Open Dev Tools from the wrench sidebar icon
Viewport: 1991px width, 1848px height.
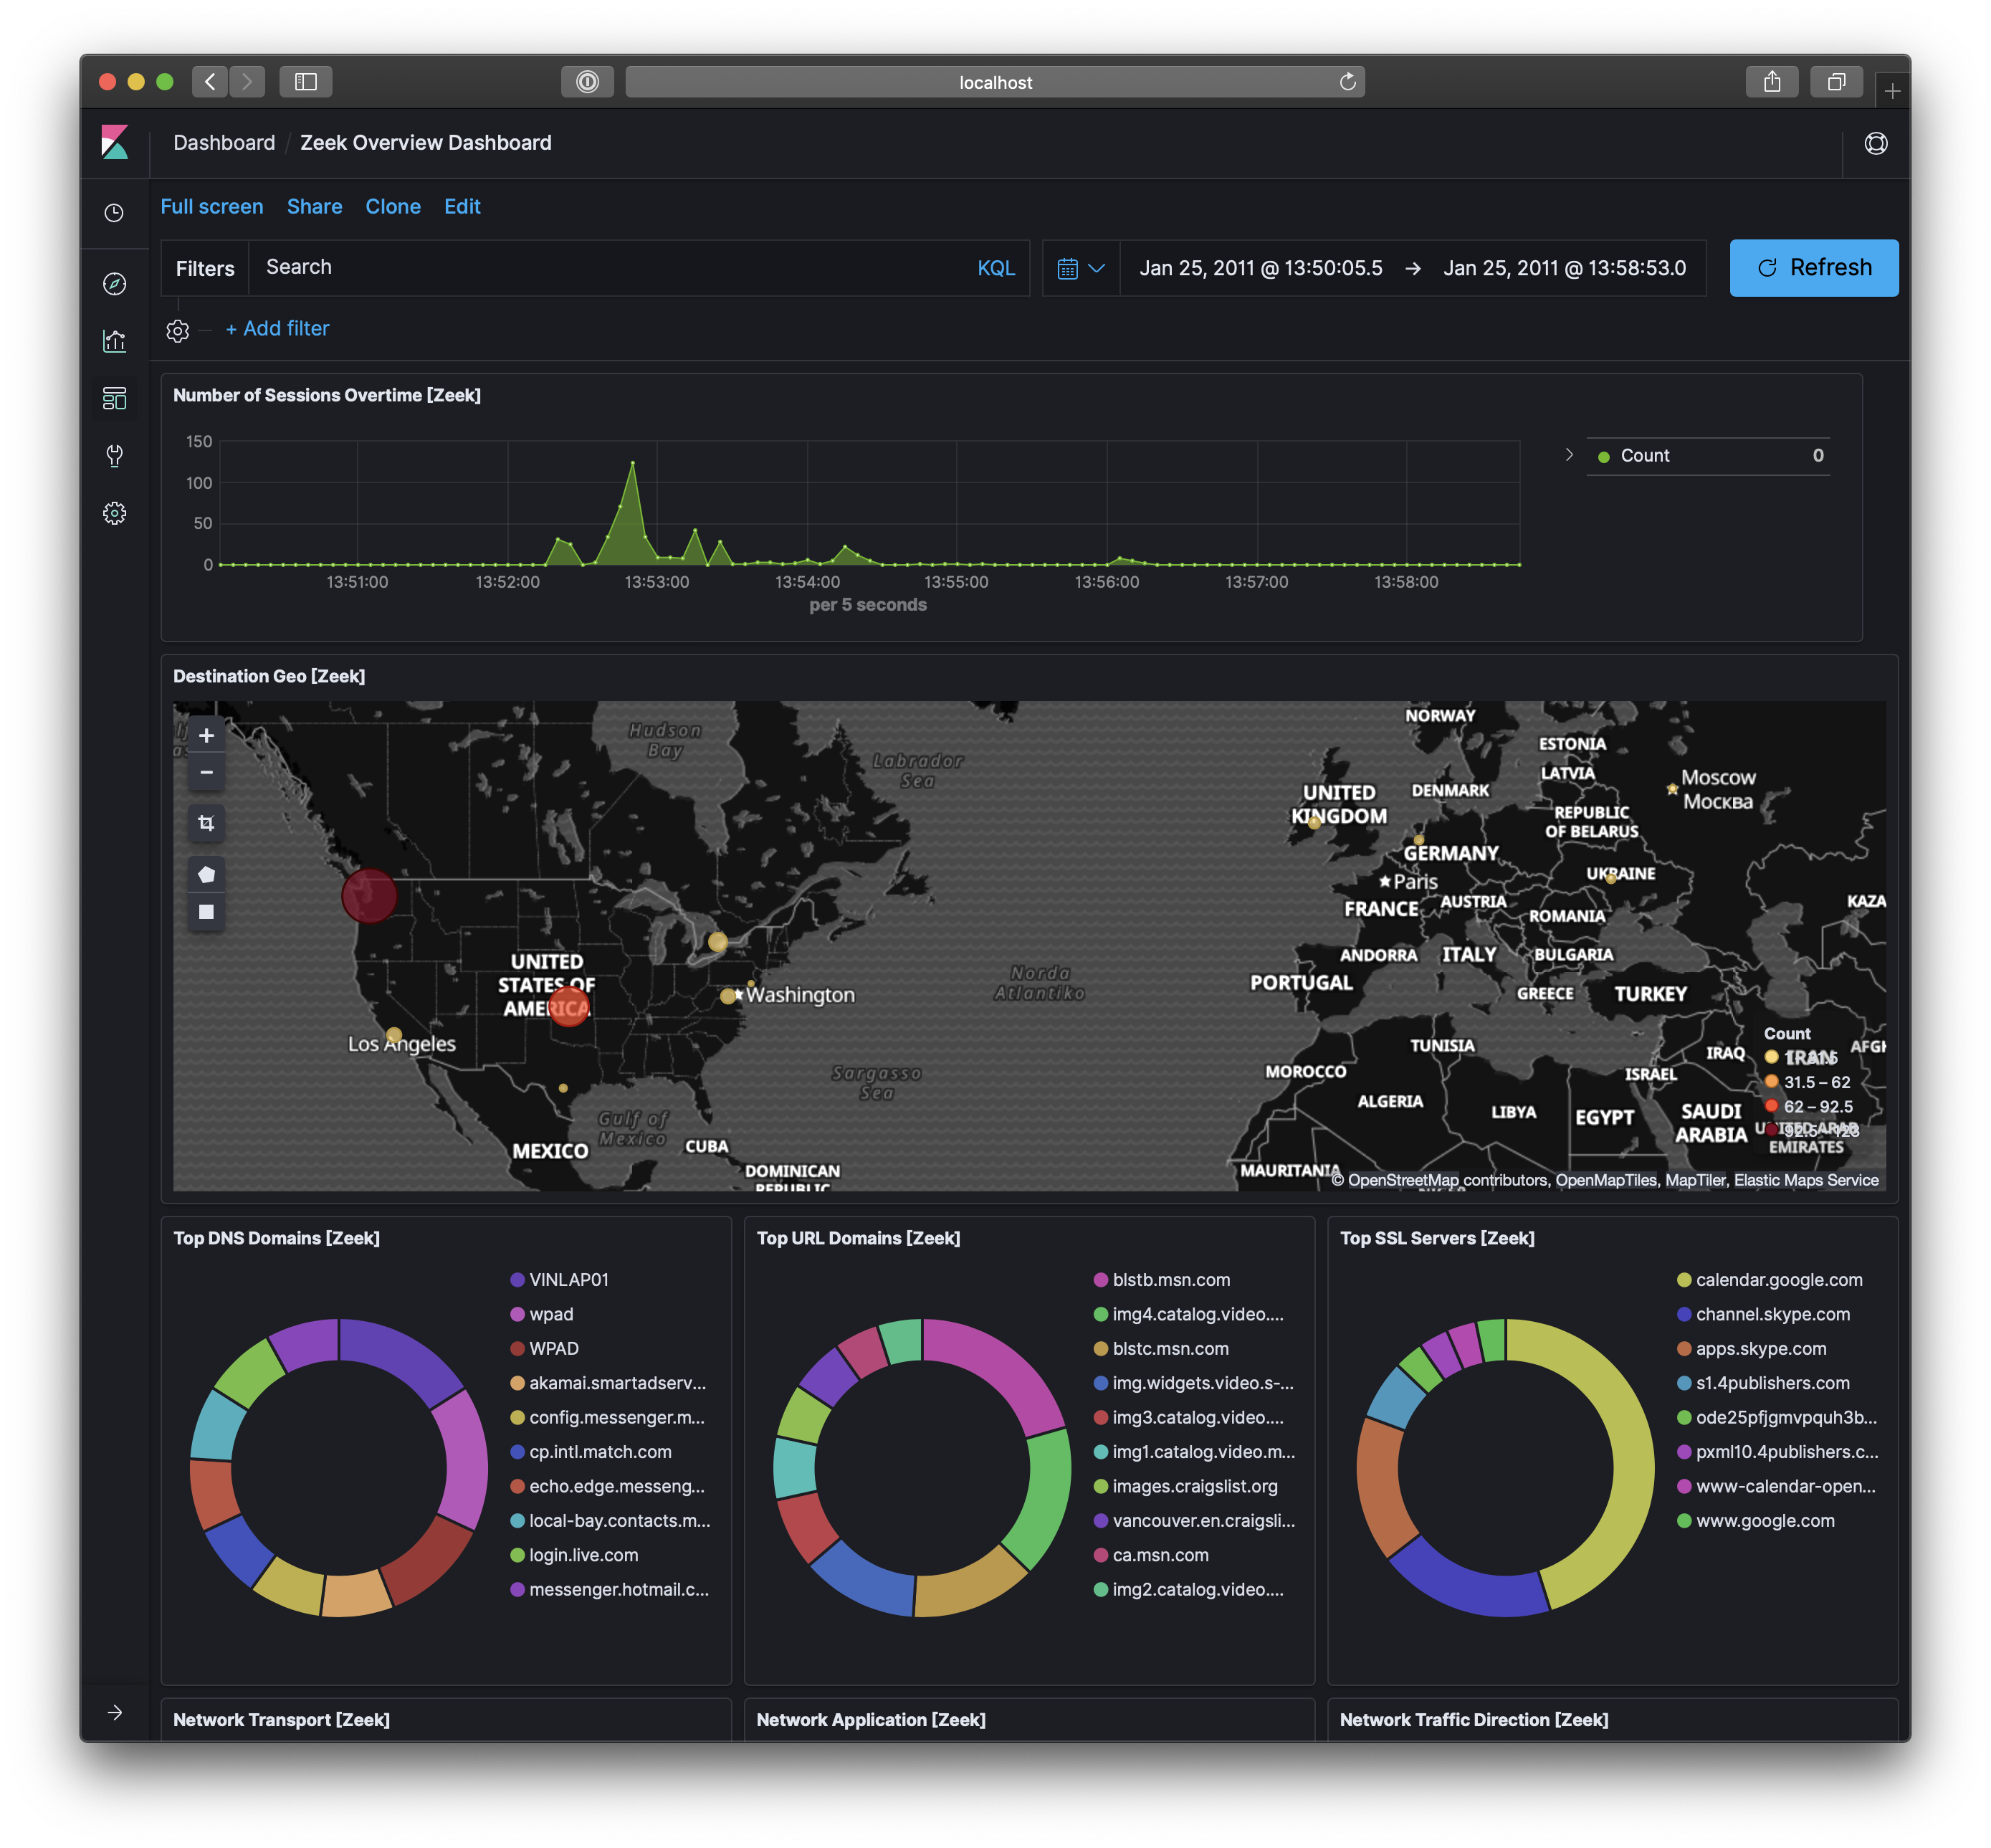click(114, 456)
